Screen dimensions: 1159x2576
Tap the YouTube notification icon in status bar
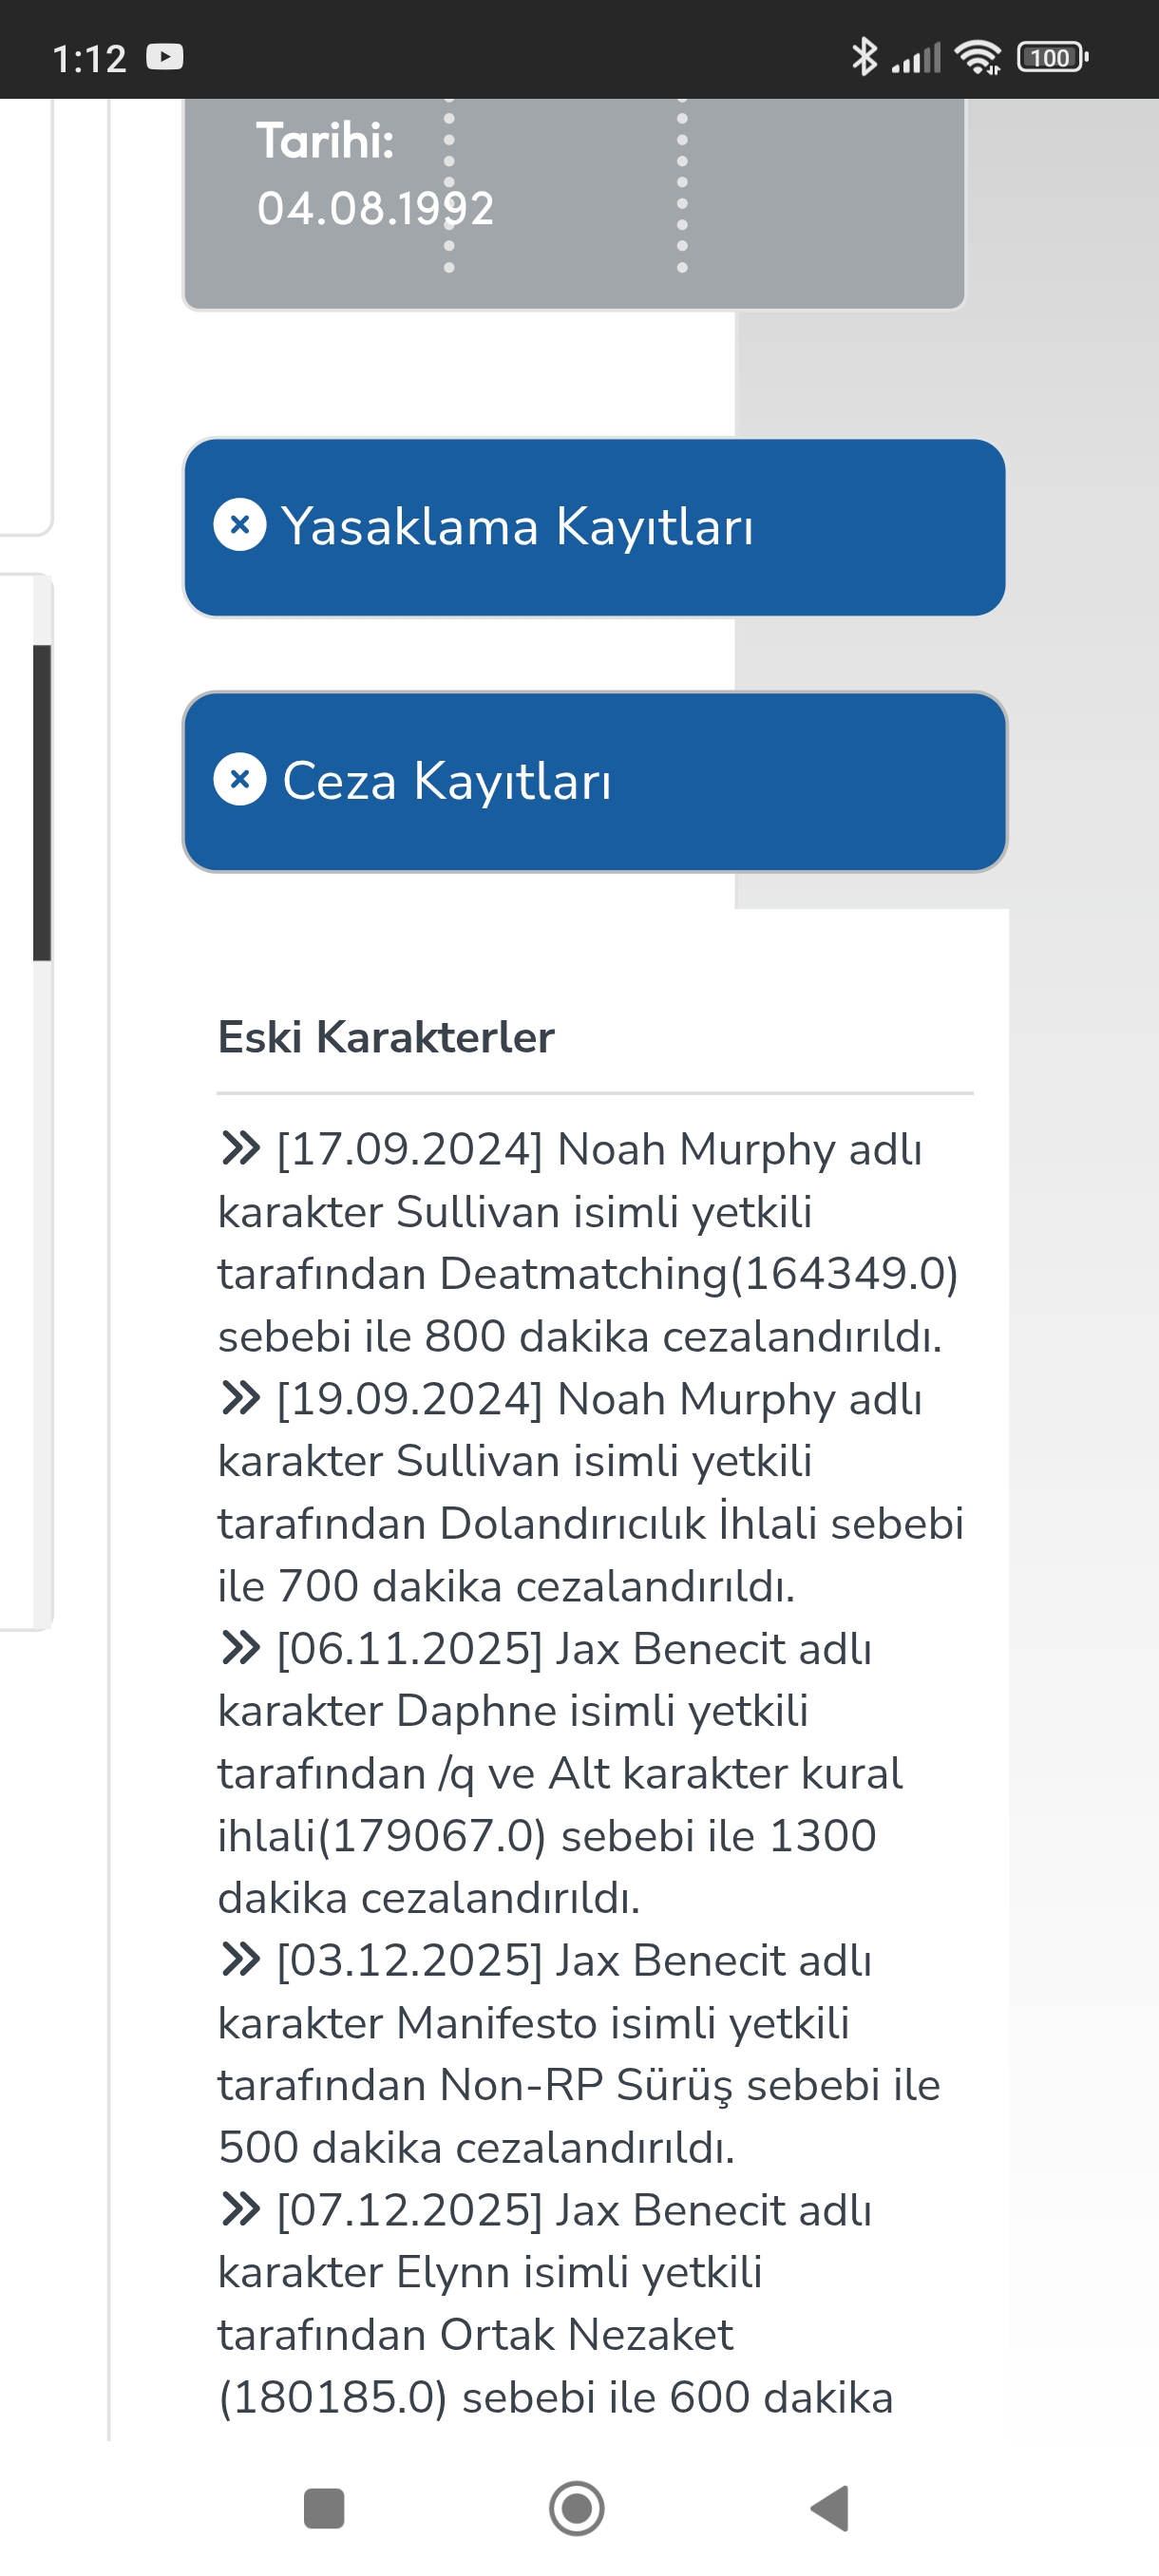click(165, 57)
